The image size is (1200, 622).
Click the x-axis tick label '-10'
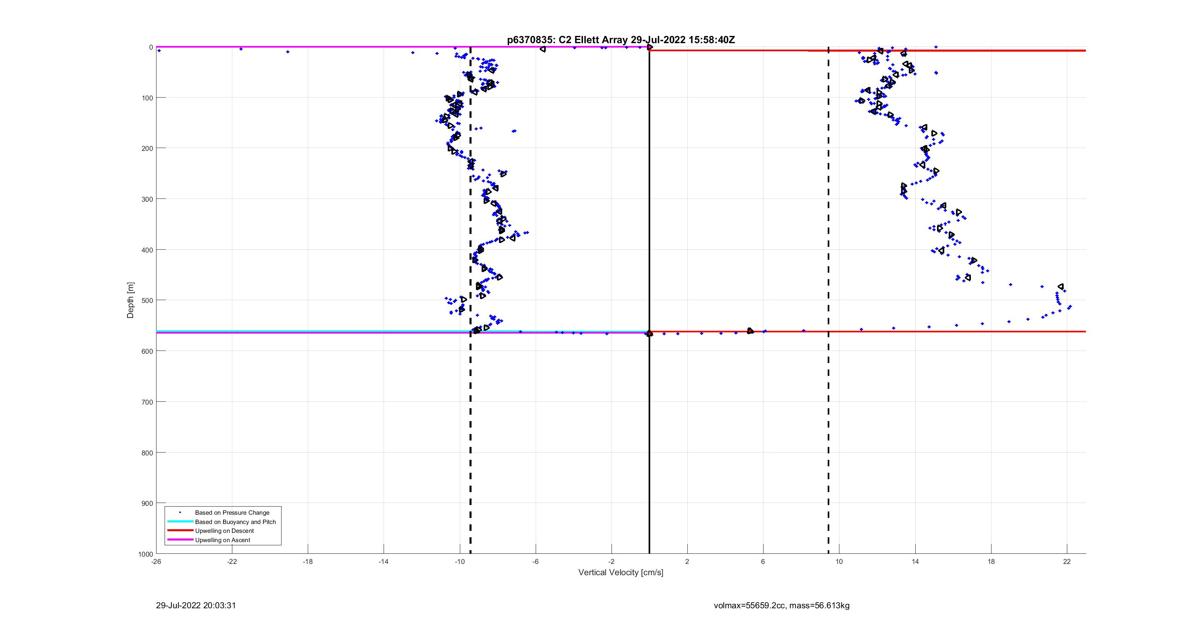click(460, 562)
